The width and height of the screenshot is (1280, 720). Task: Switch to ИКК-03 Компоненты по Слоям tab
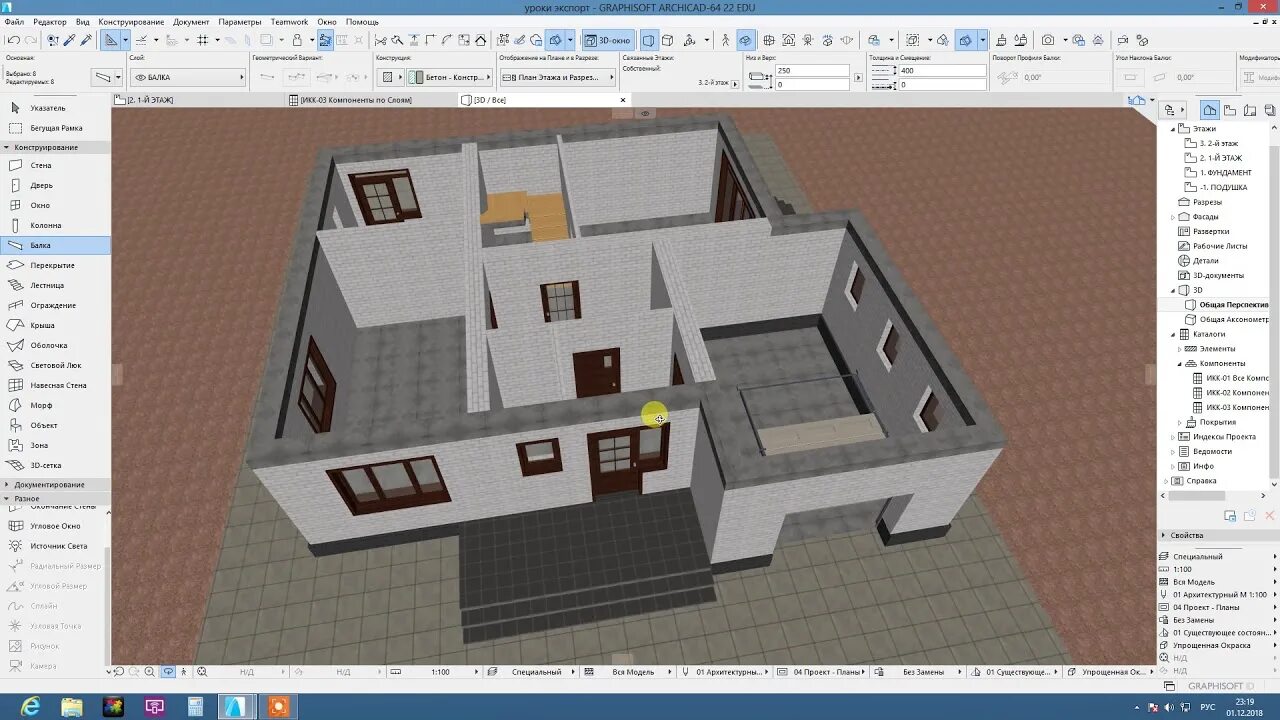click(372, 100)
